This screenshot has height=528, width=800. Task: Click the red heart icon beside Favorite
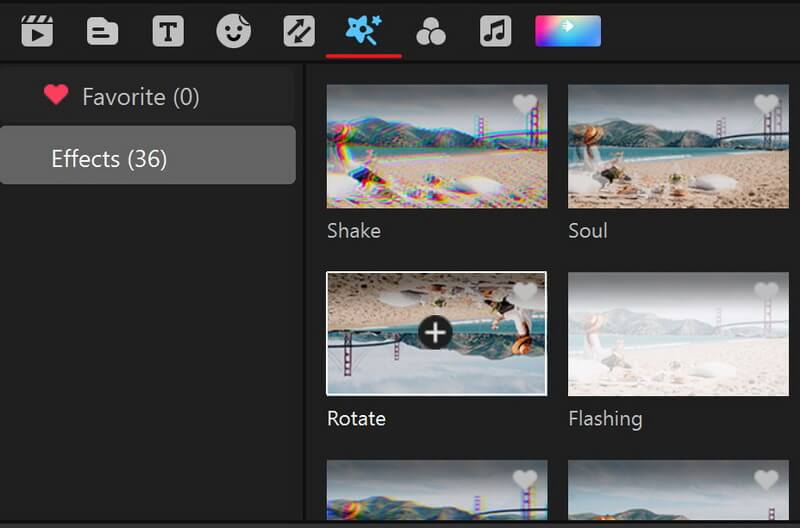[56, 95]
